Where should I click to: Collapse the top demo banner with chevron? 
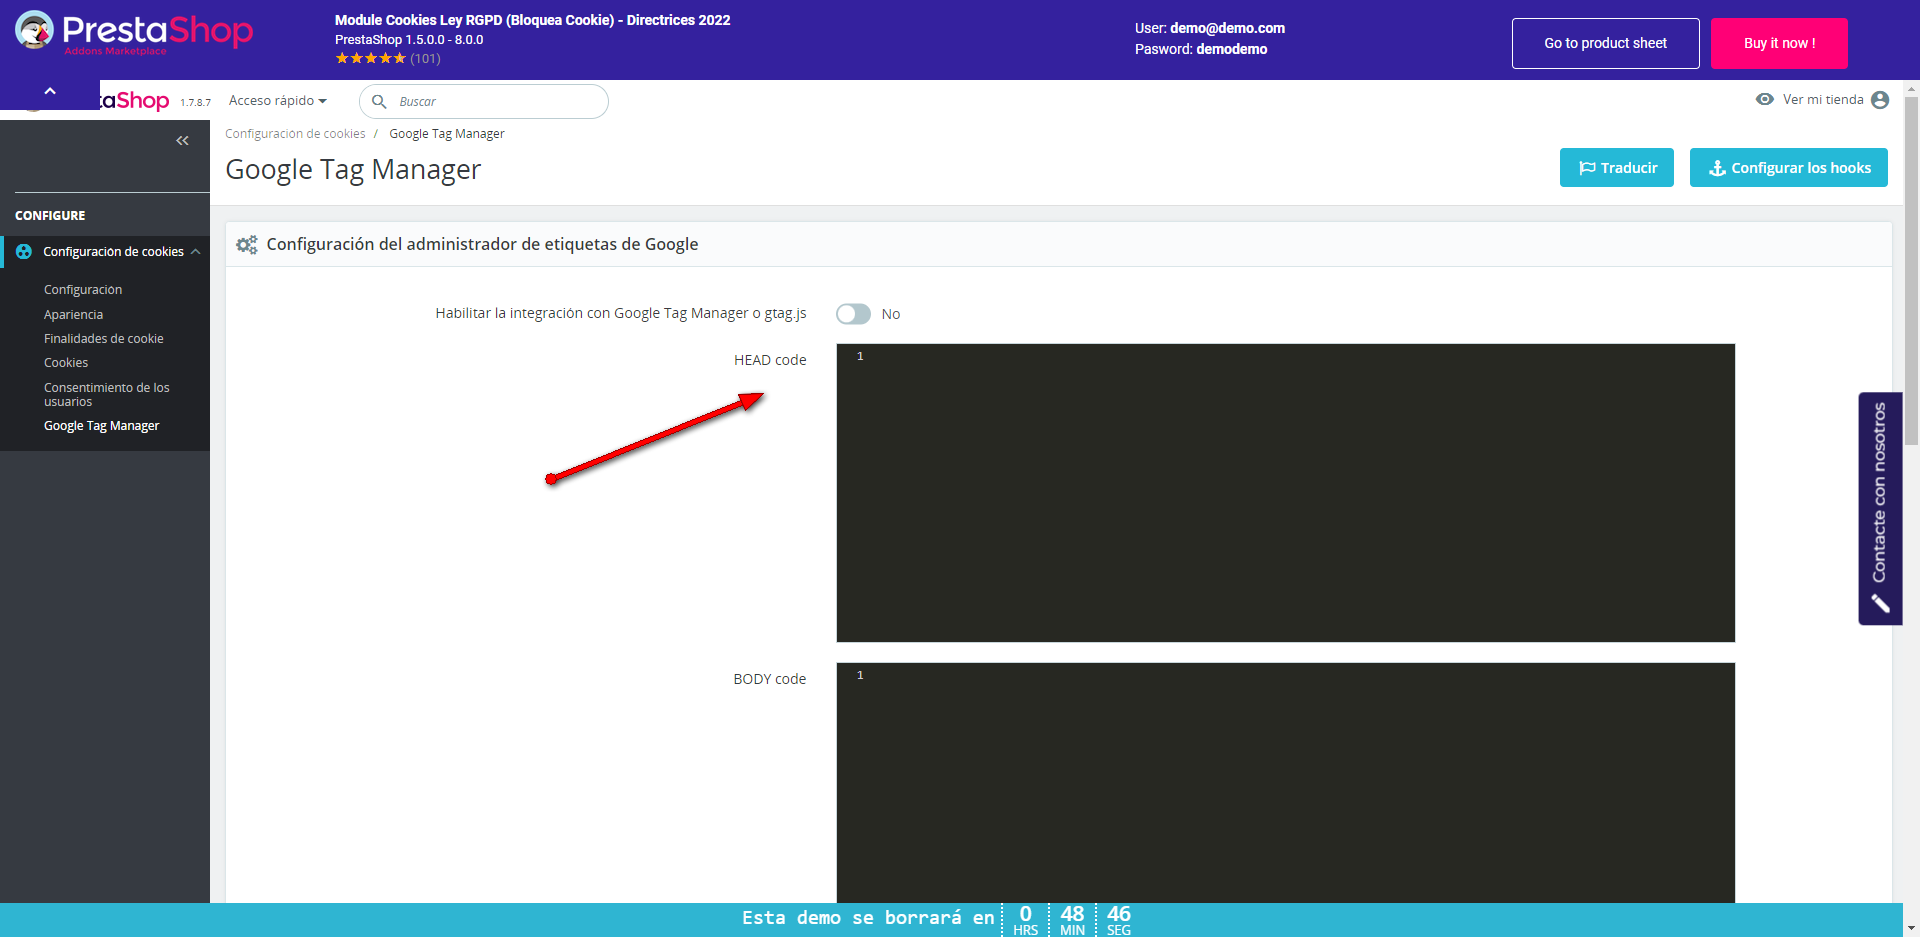point(50,92)
